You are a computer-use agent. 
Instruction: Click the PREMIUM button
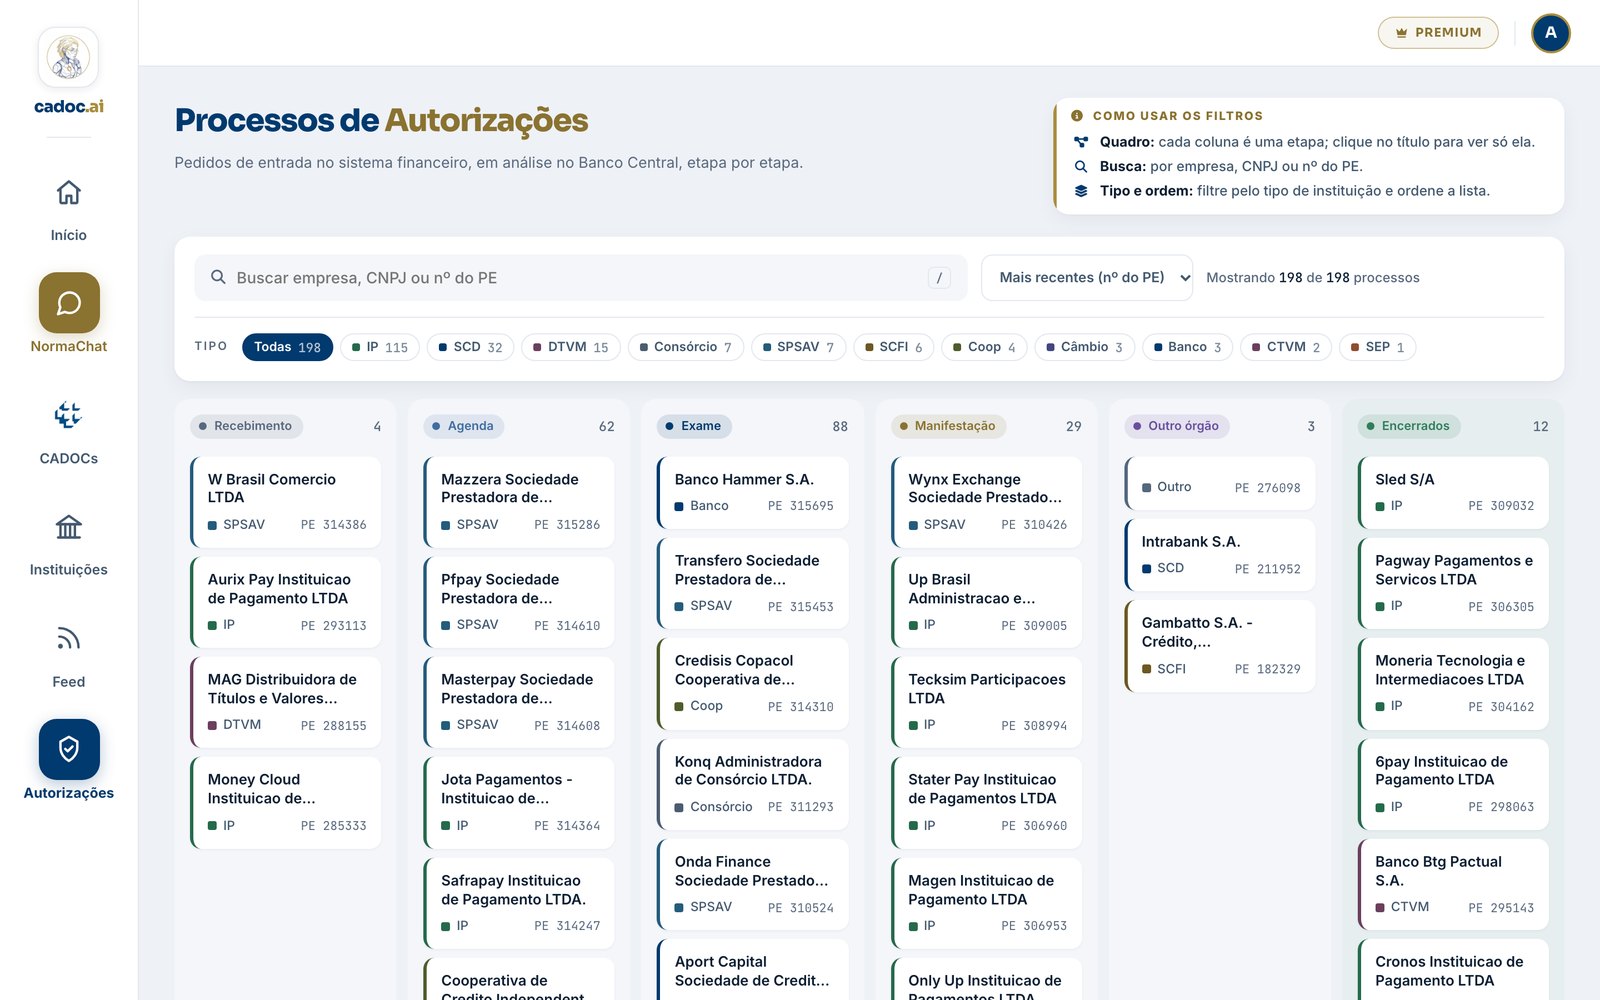pos(1438,33)
